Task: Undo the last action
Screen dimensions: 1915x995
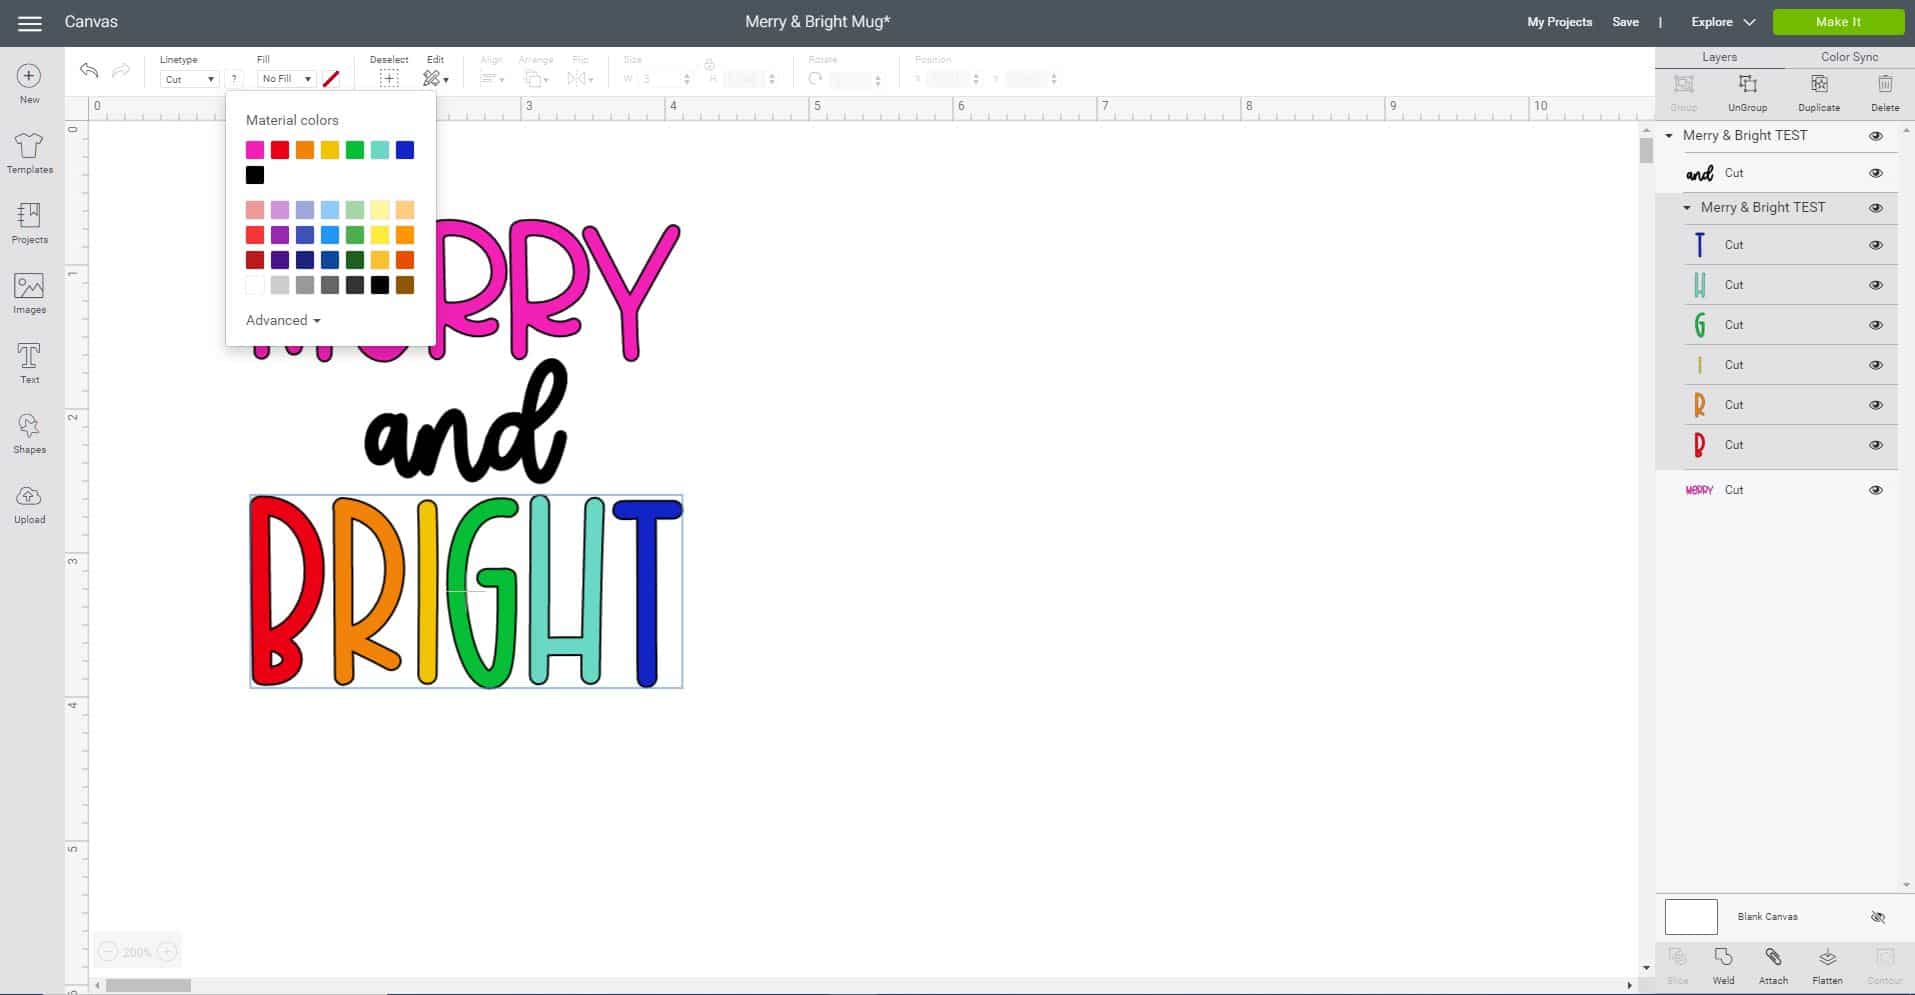Action: click(x=89, y=70)
